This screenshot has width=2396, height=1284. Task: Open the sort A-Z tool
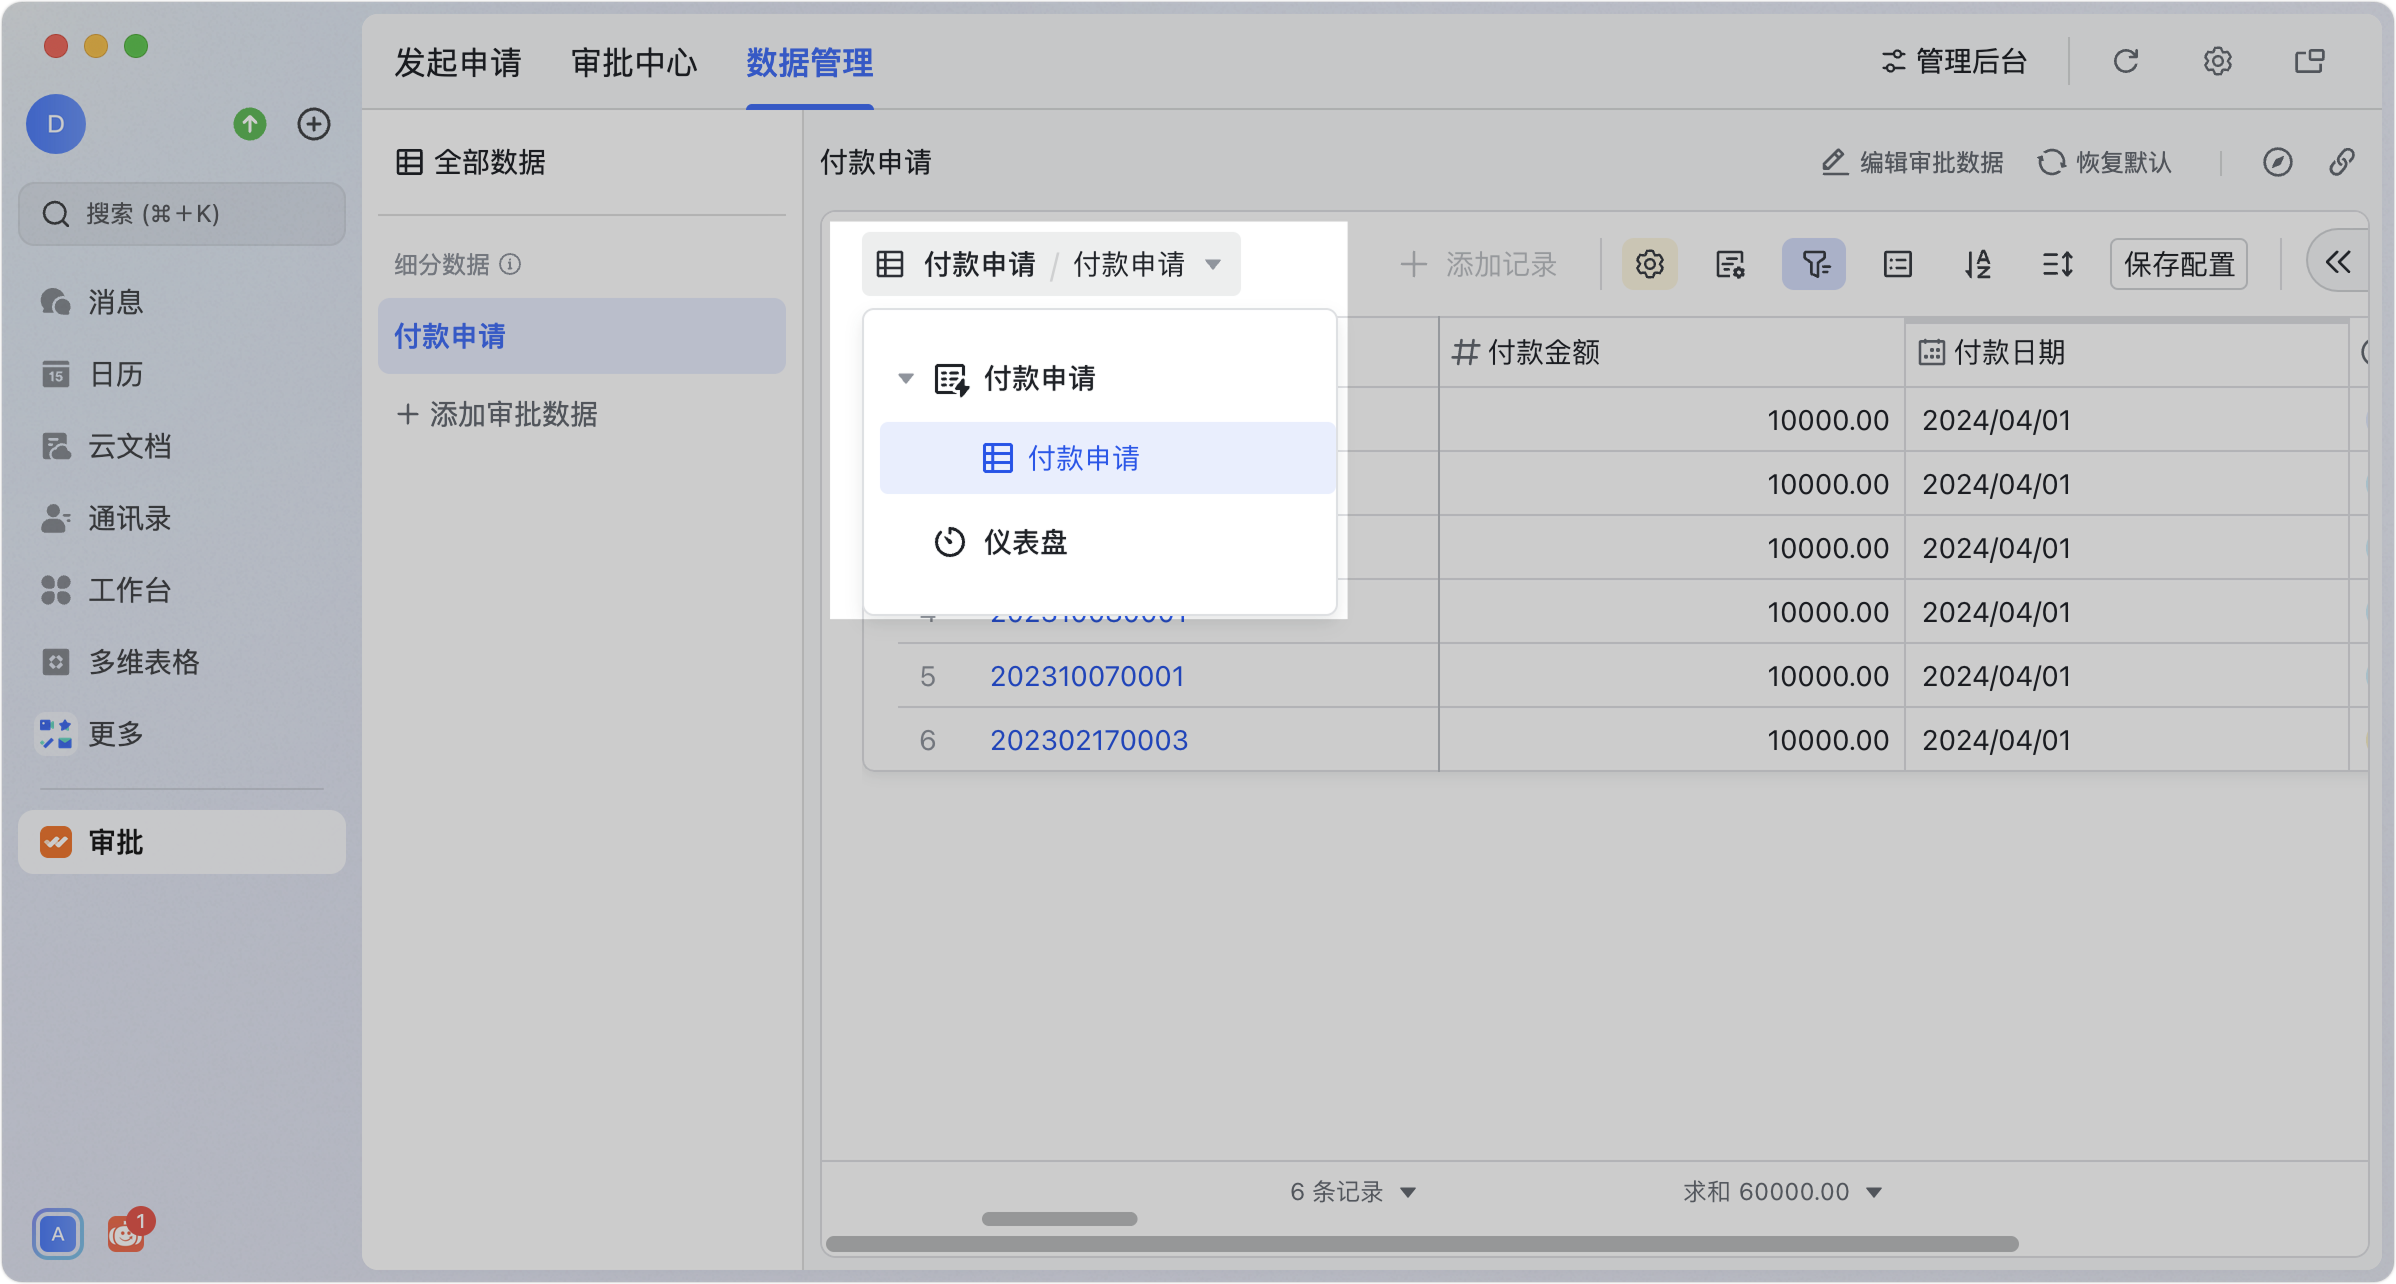click(1978, 264)
